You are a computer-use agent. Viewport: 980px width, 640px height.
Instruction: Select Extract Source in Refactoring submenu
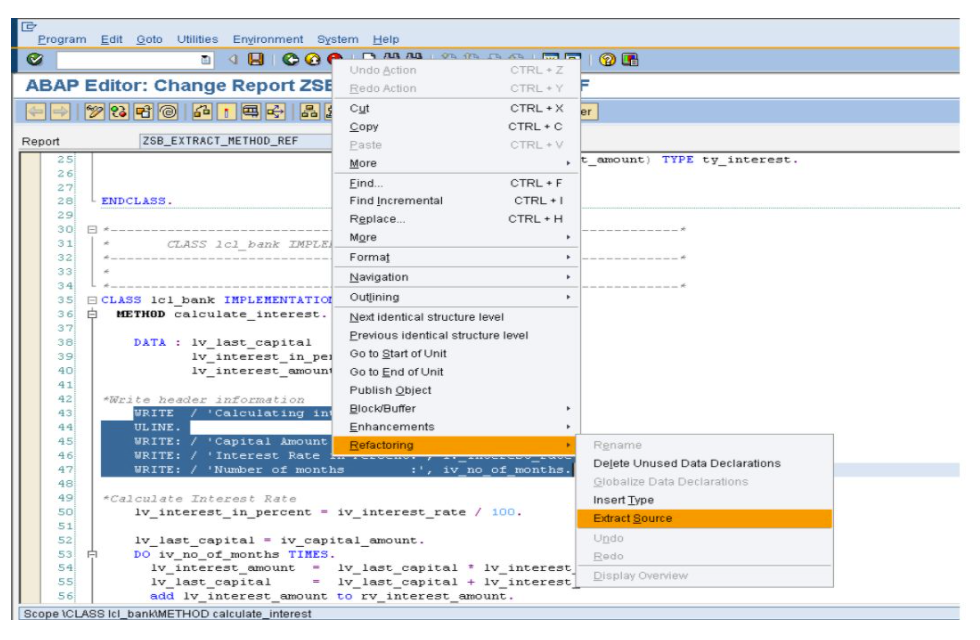704,518
